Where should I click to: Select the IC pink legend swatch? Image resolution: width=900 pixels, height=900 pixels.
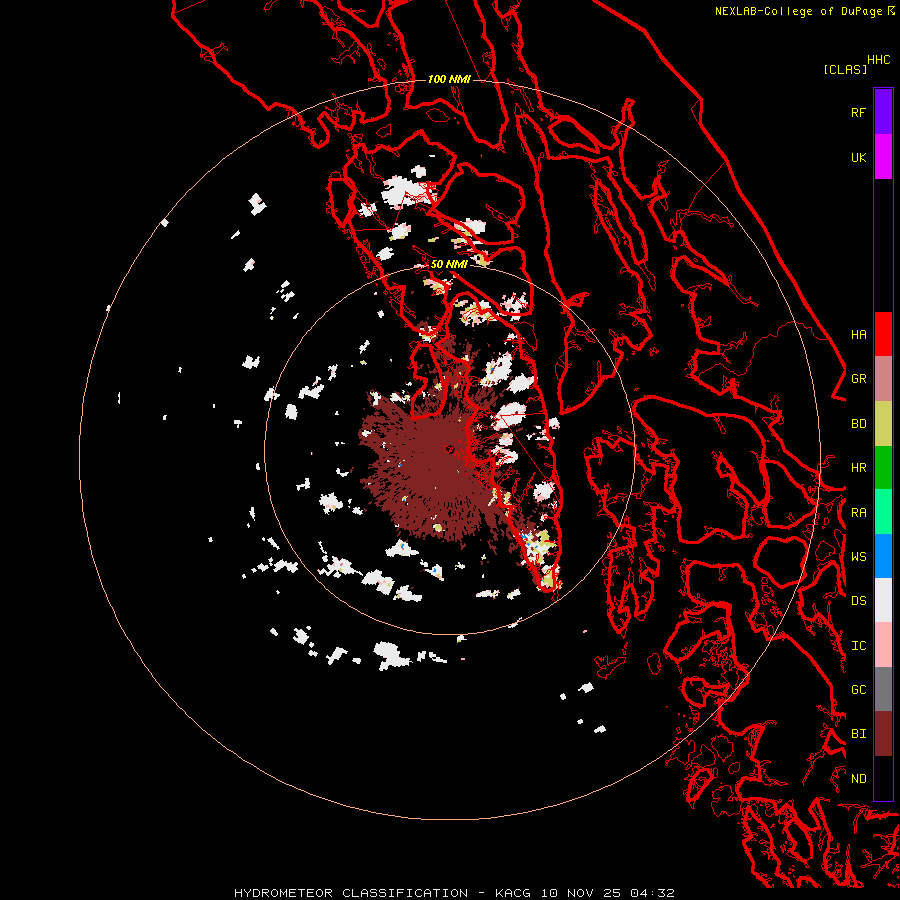883,645
